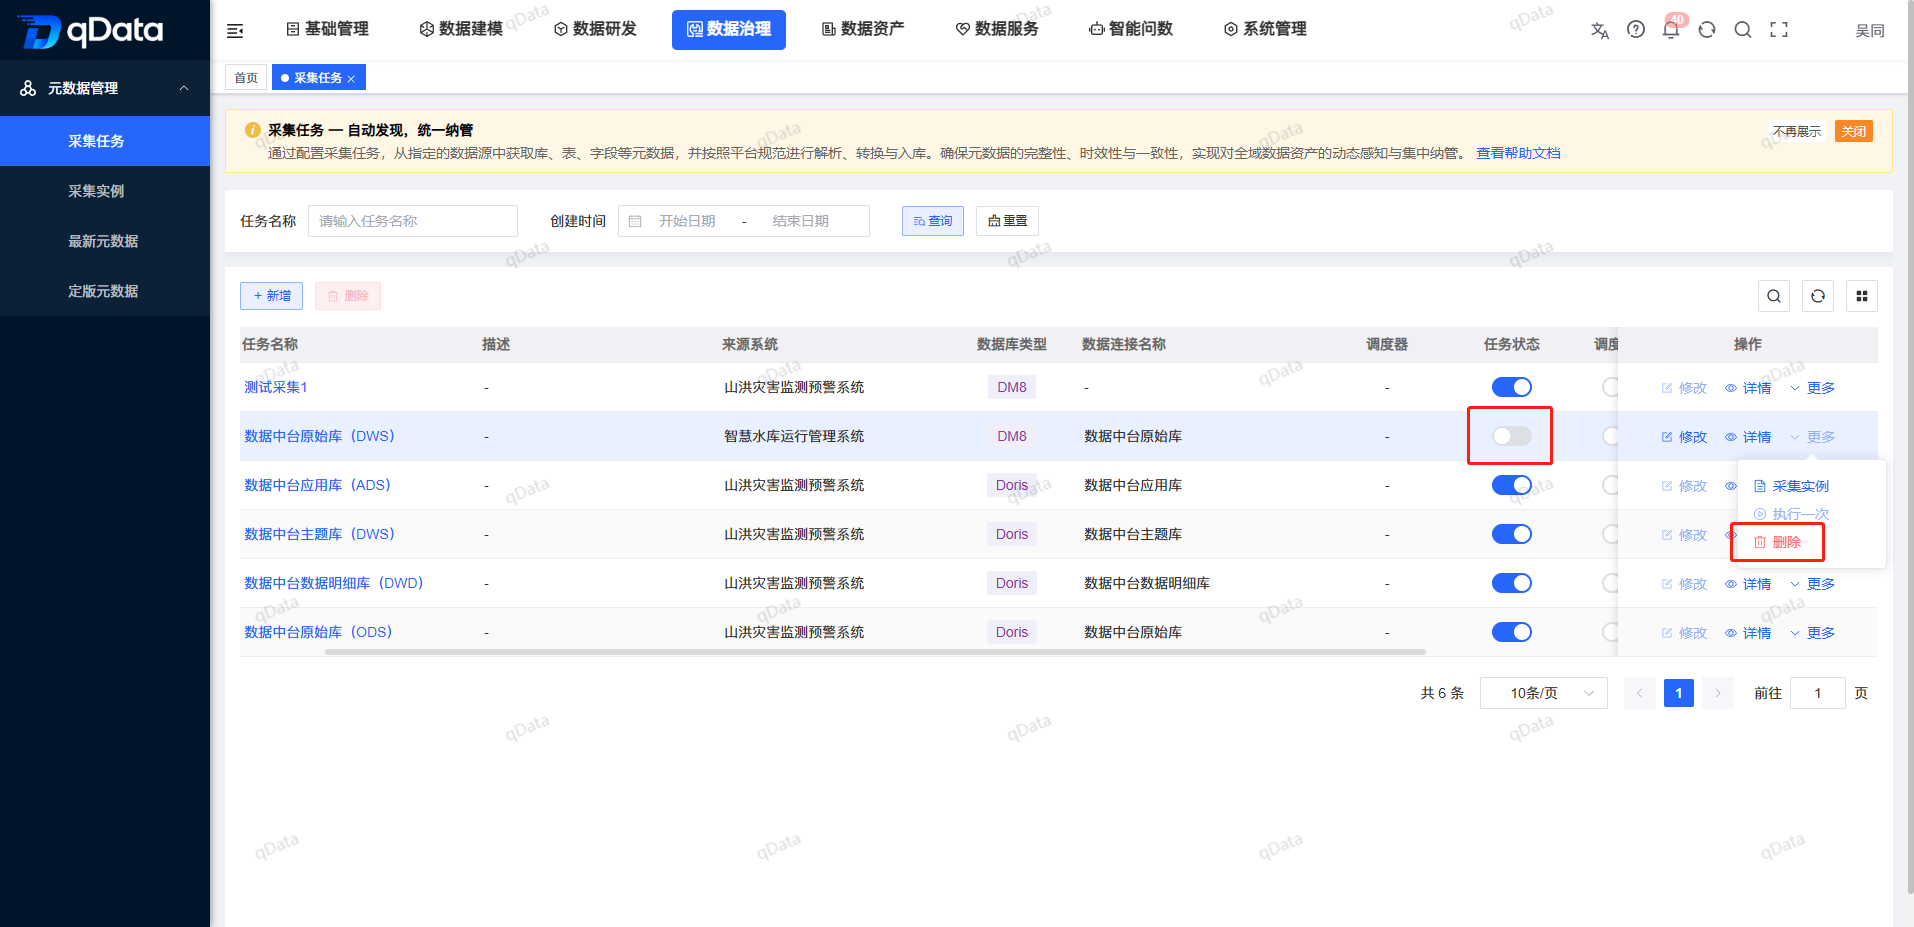Refresh the task table
1914x927 pixels.
pos(1818,296)
